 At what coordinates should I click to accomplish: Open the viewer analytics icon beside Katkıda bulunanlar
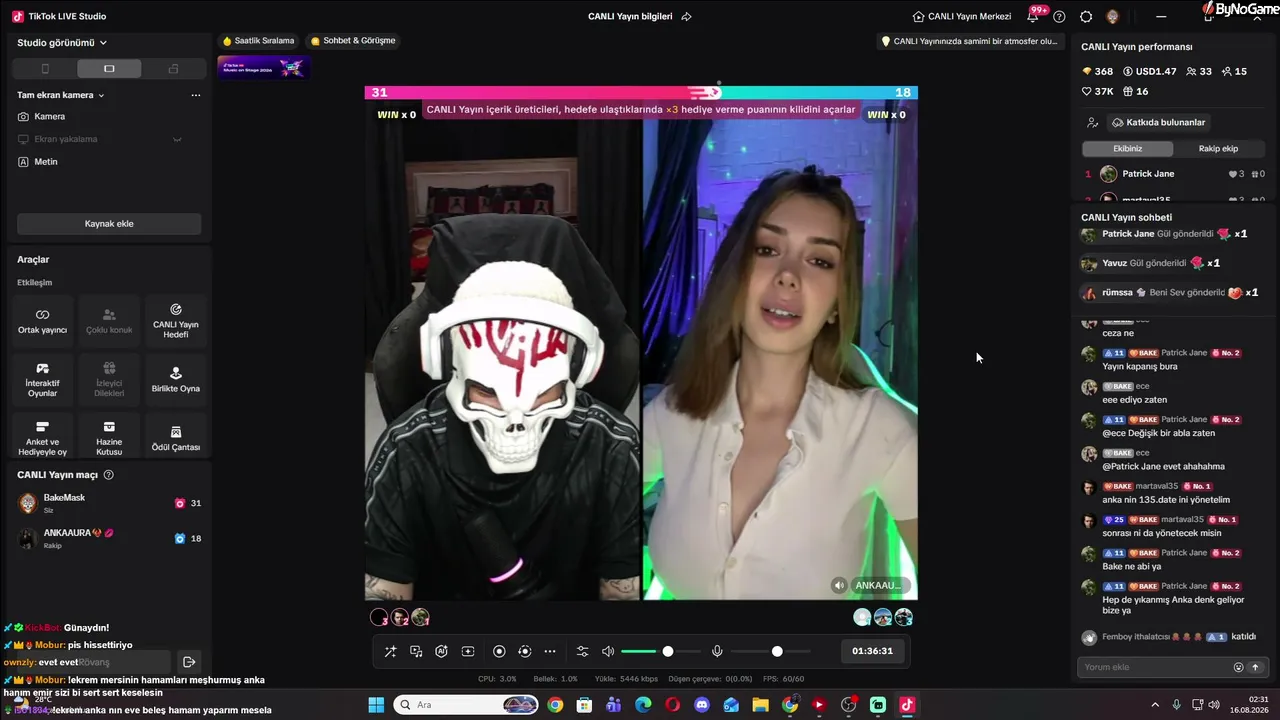click(x=1093, y=122)
